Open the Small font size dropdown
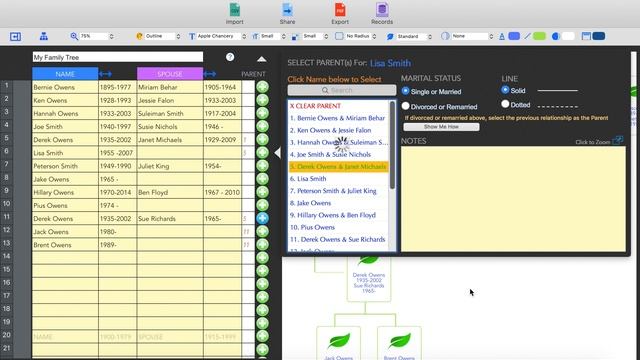Viewport: 640px width, 360px height. click(273, 36)
